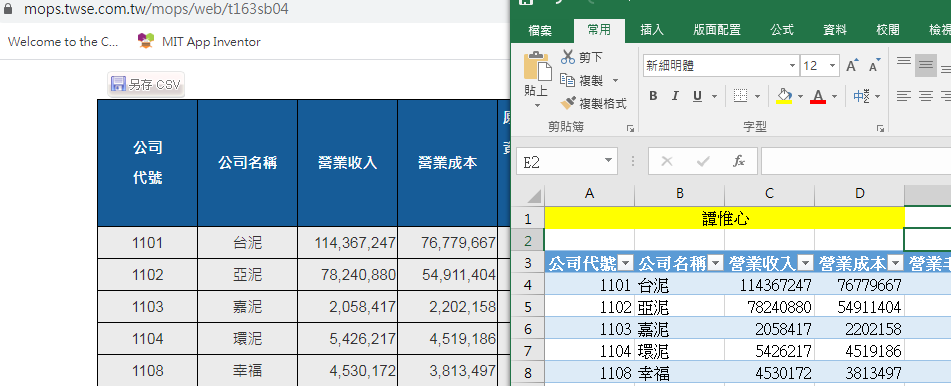The height and width of the screenshot is (386, 951).
Task: Open the font color dropdown arrow
Action: [834, 96]
